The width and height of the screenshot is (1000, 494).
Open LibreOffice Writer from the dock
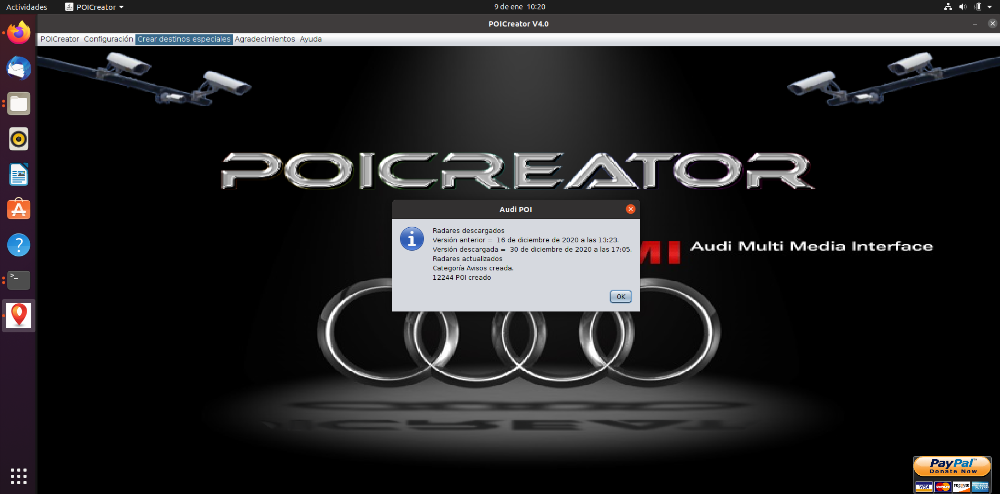coord(19,174)
